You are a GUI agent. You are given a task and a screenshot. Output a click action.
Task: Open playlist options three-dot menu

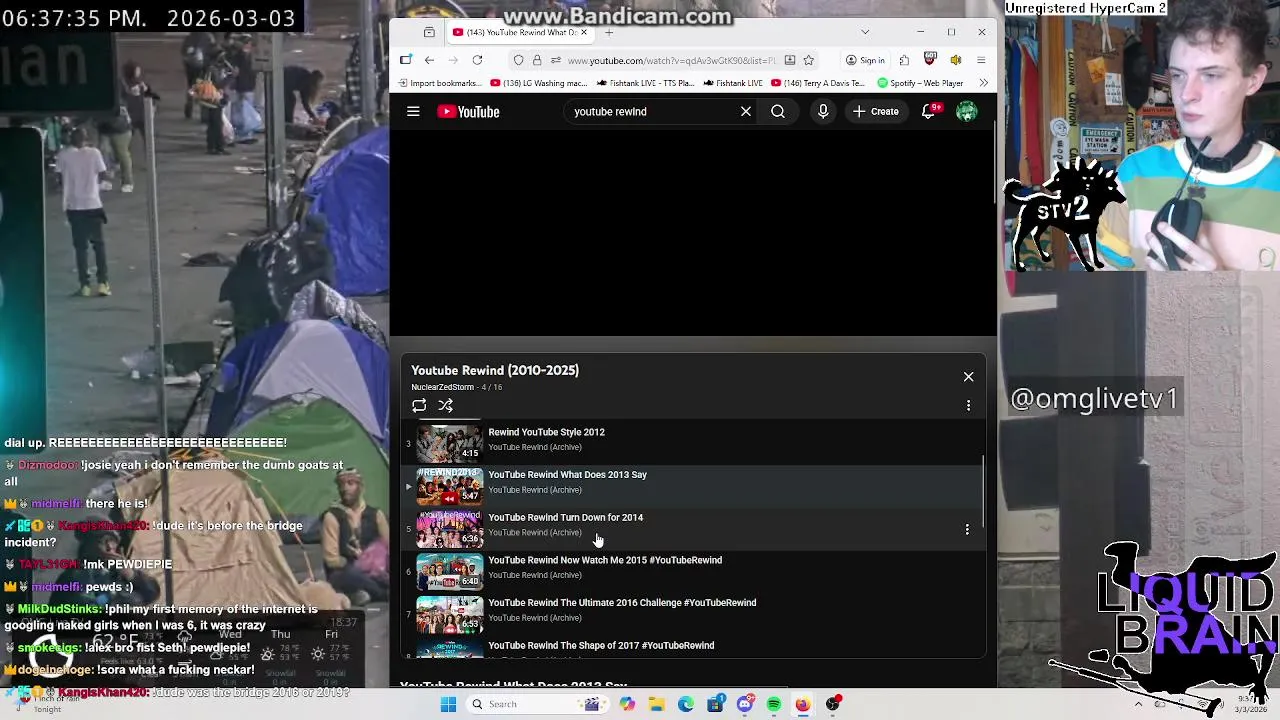click(968, 405)
